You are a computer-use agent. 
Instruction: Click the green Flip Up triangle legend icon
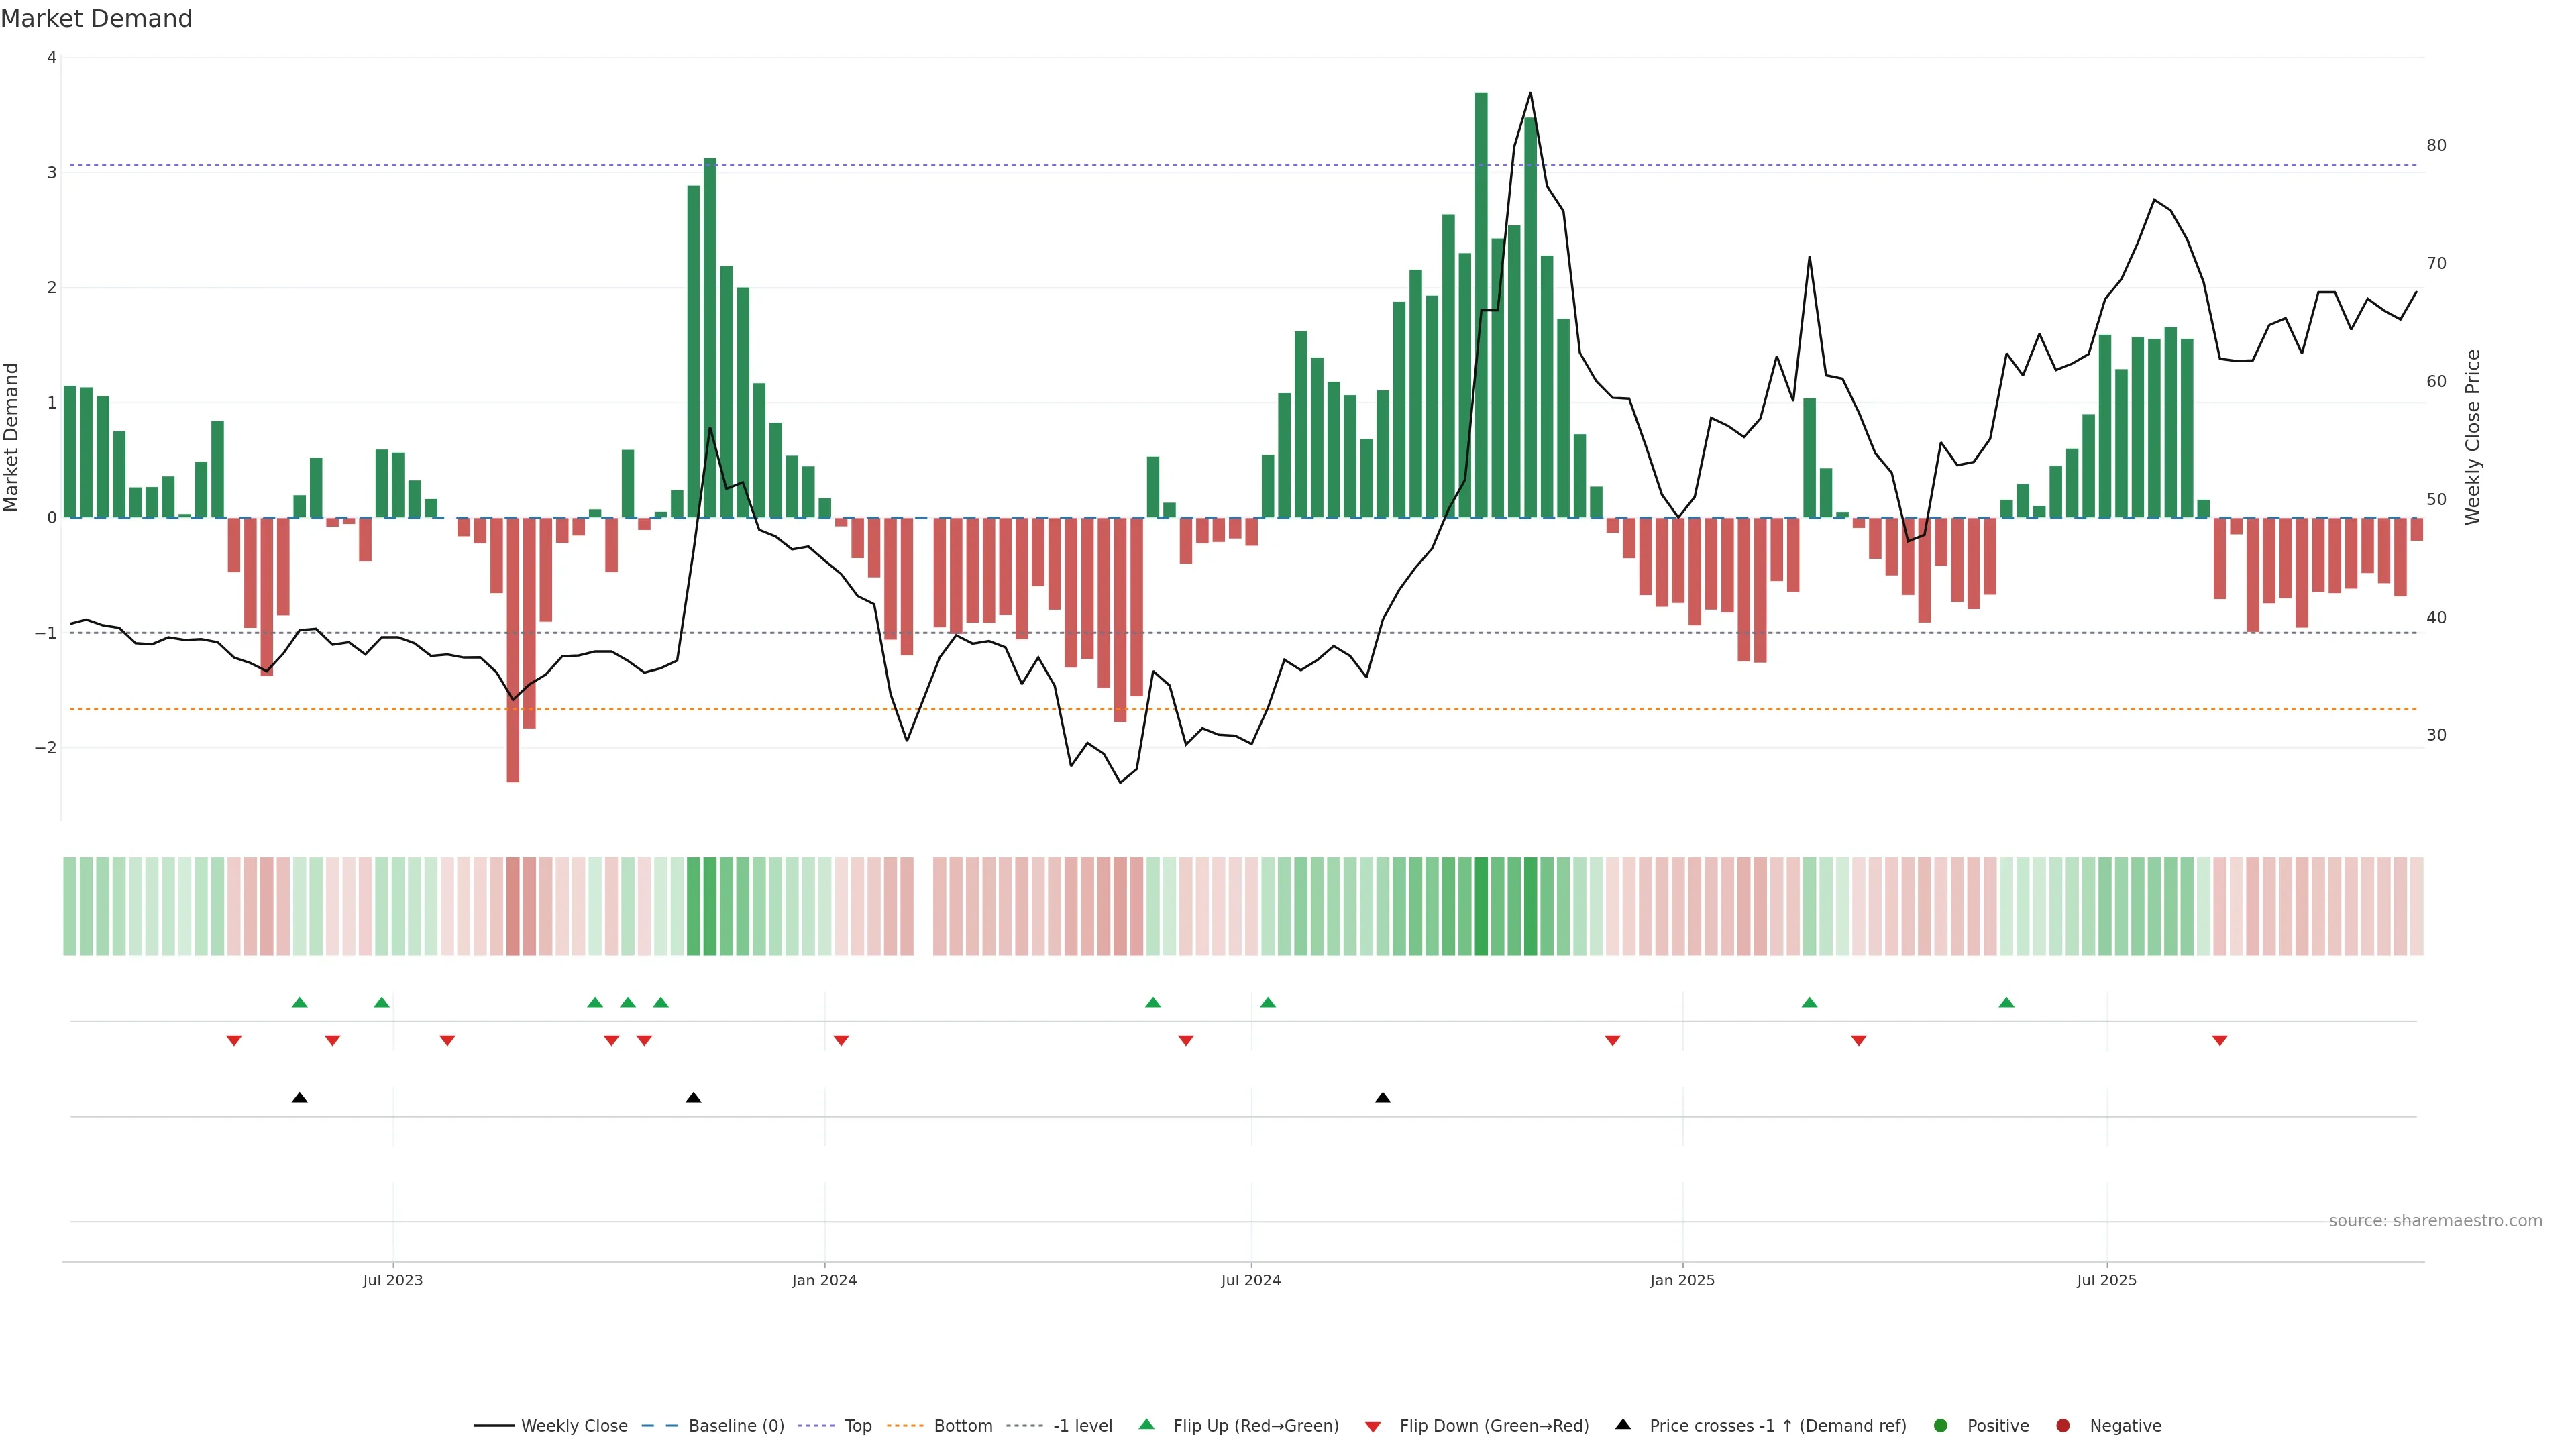[1147, 1424]
